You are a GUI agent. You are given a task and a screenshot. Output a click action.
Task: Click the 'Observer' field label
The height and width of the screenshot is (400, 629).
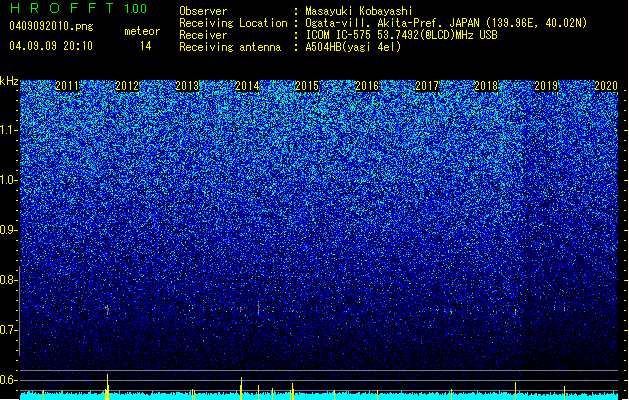[203, 11]
